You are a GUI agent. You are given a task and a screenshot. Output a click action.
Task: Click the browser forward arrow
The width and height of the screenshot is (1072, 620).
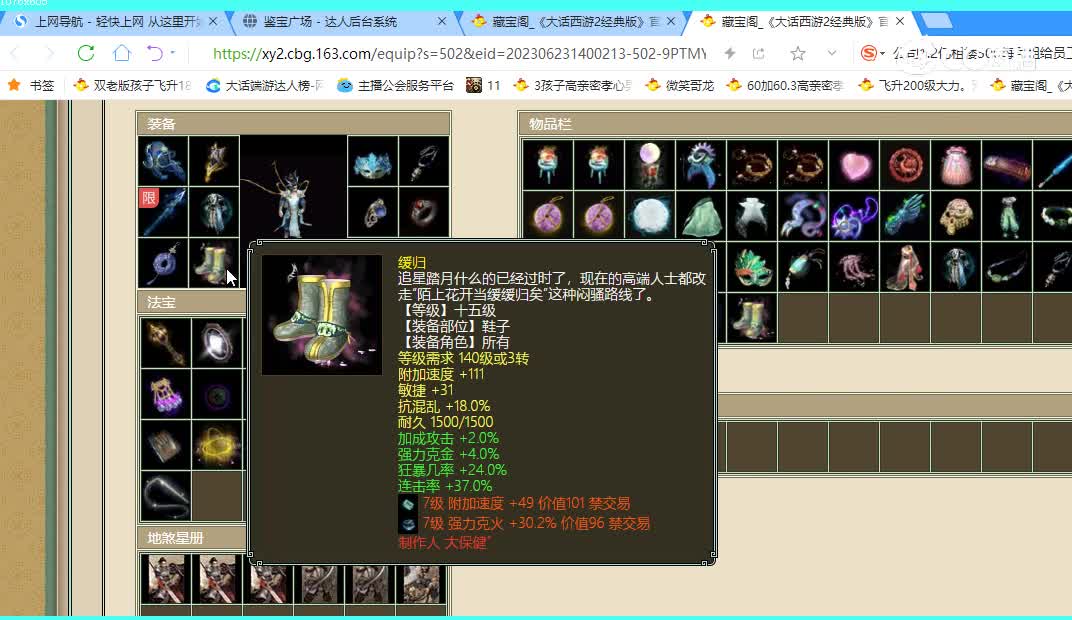[49, 53]
